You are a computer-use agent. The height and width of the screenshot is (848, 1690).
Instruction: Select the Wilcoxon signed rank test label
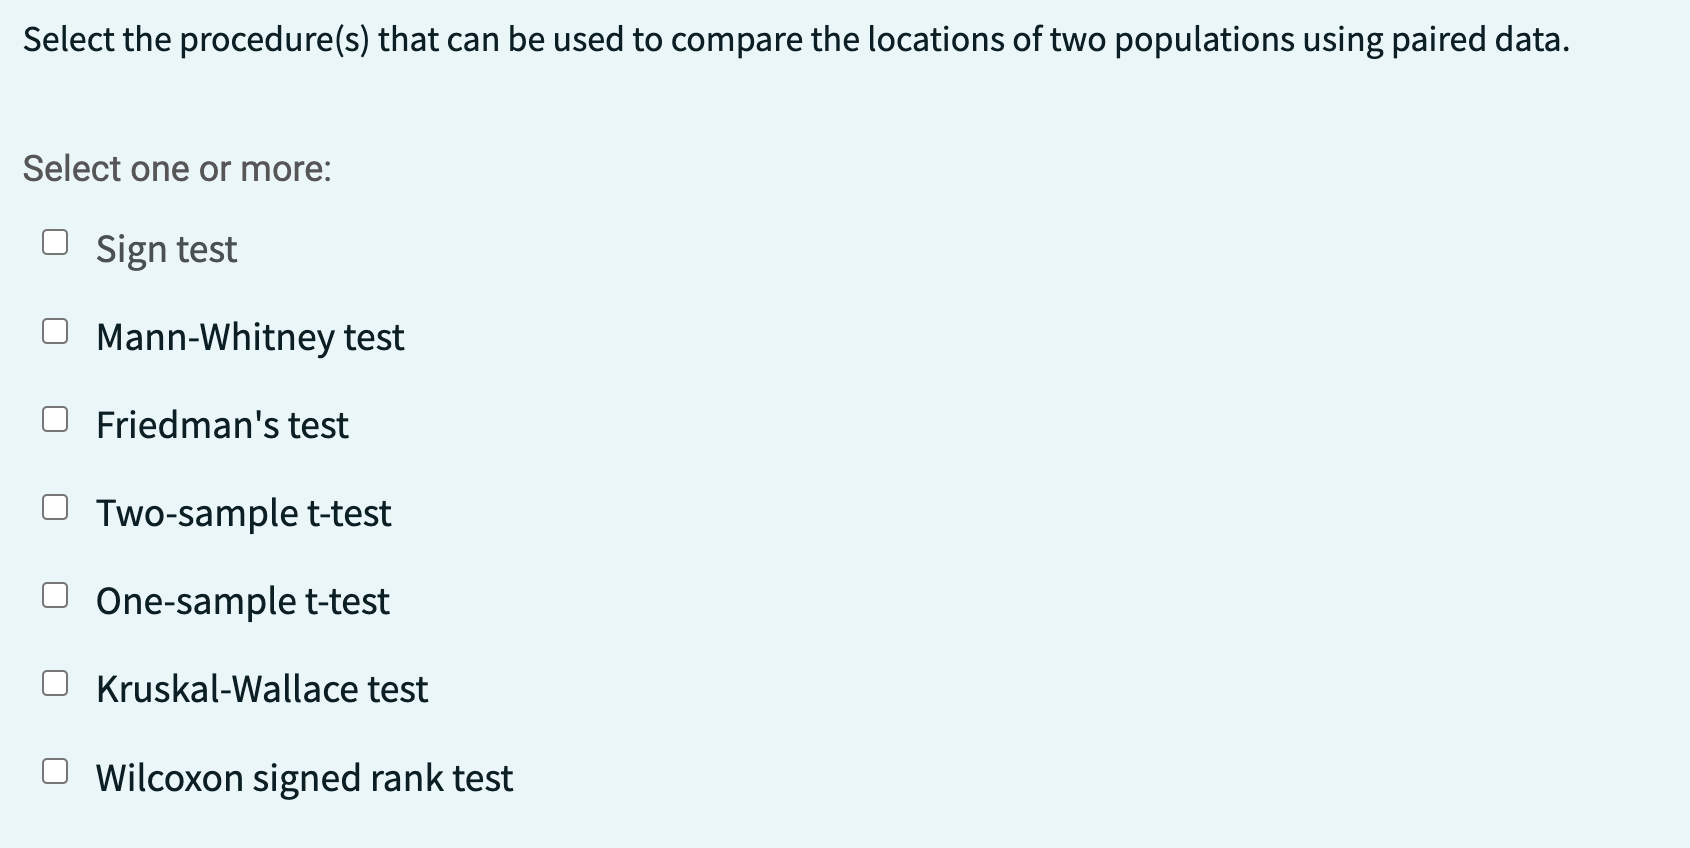coord(304,778)
